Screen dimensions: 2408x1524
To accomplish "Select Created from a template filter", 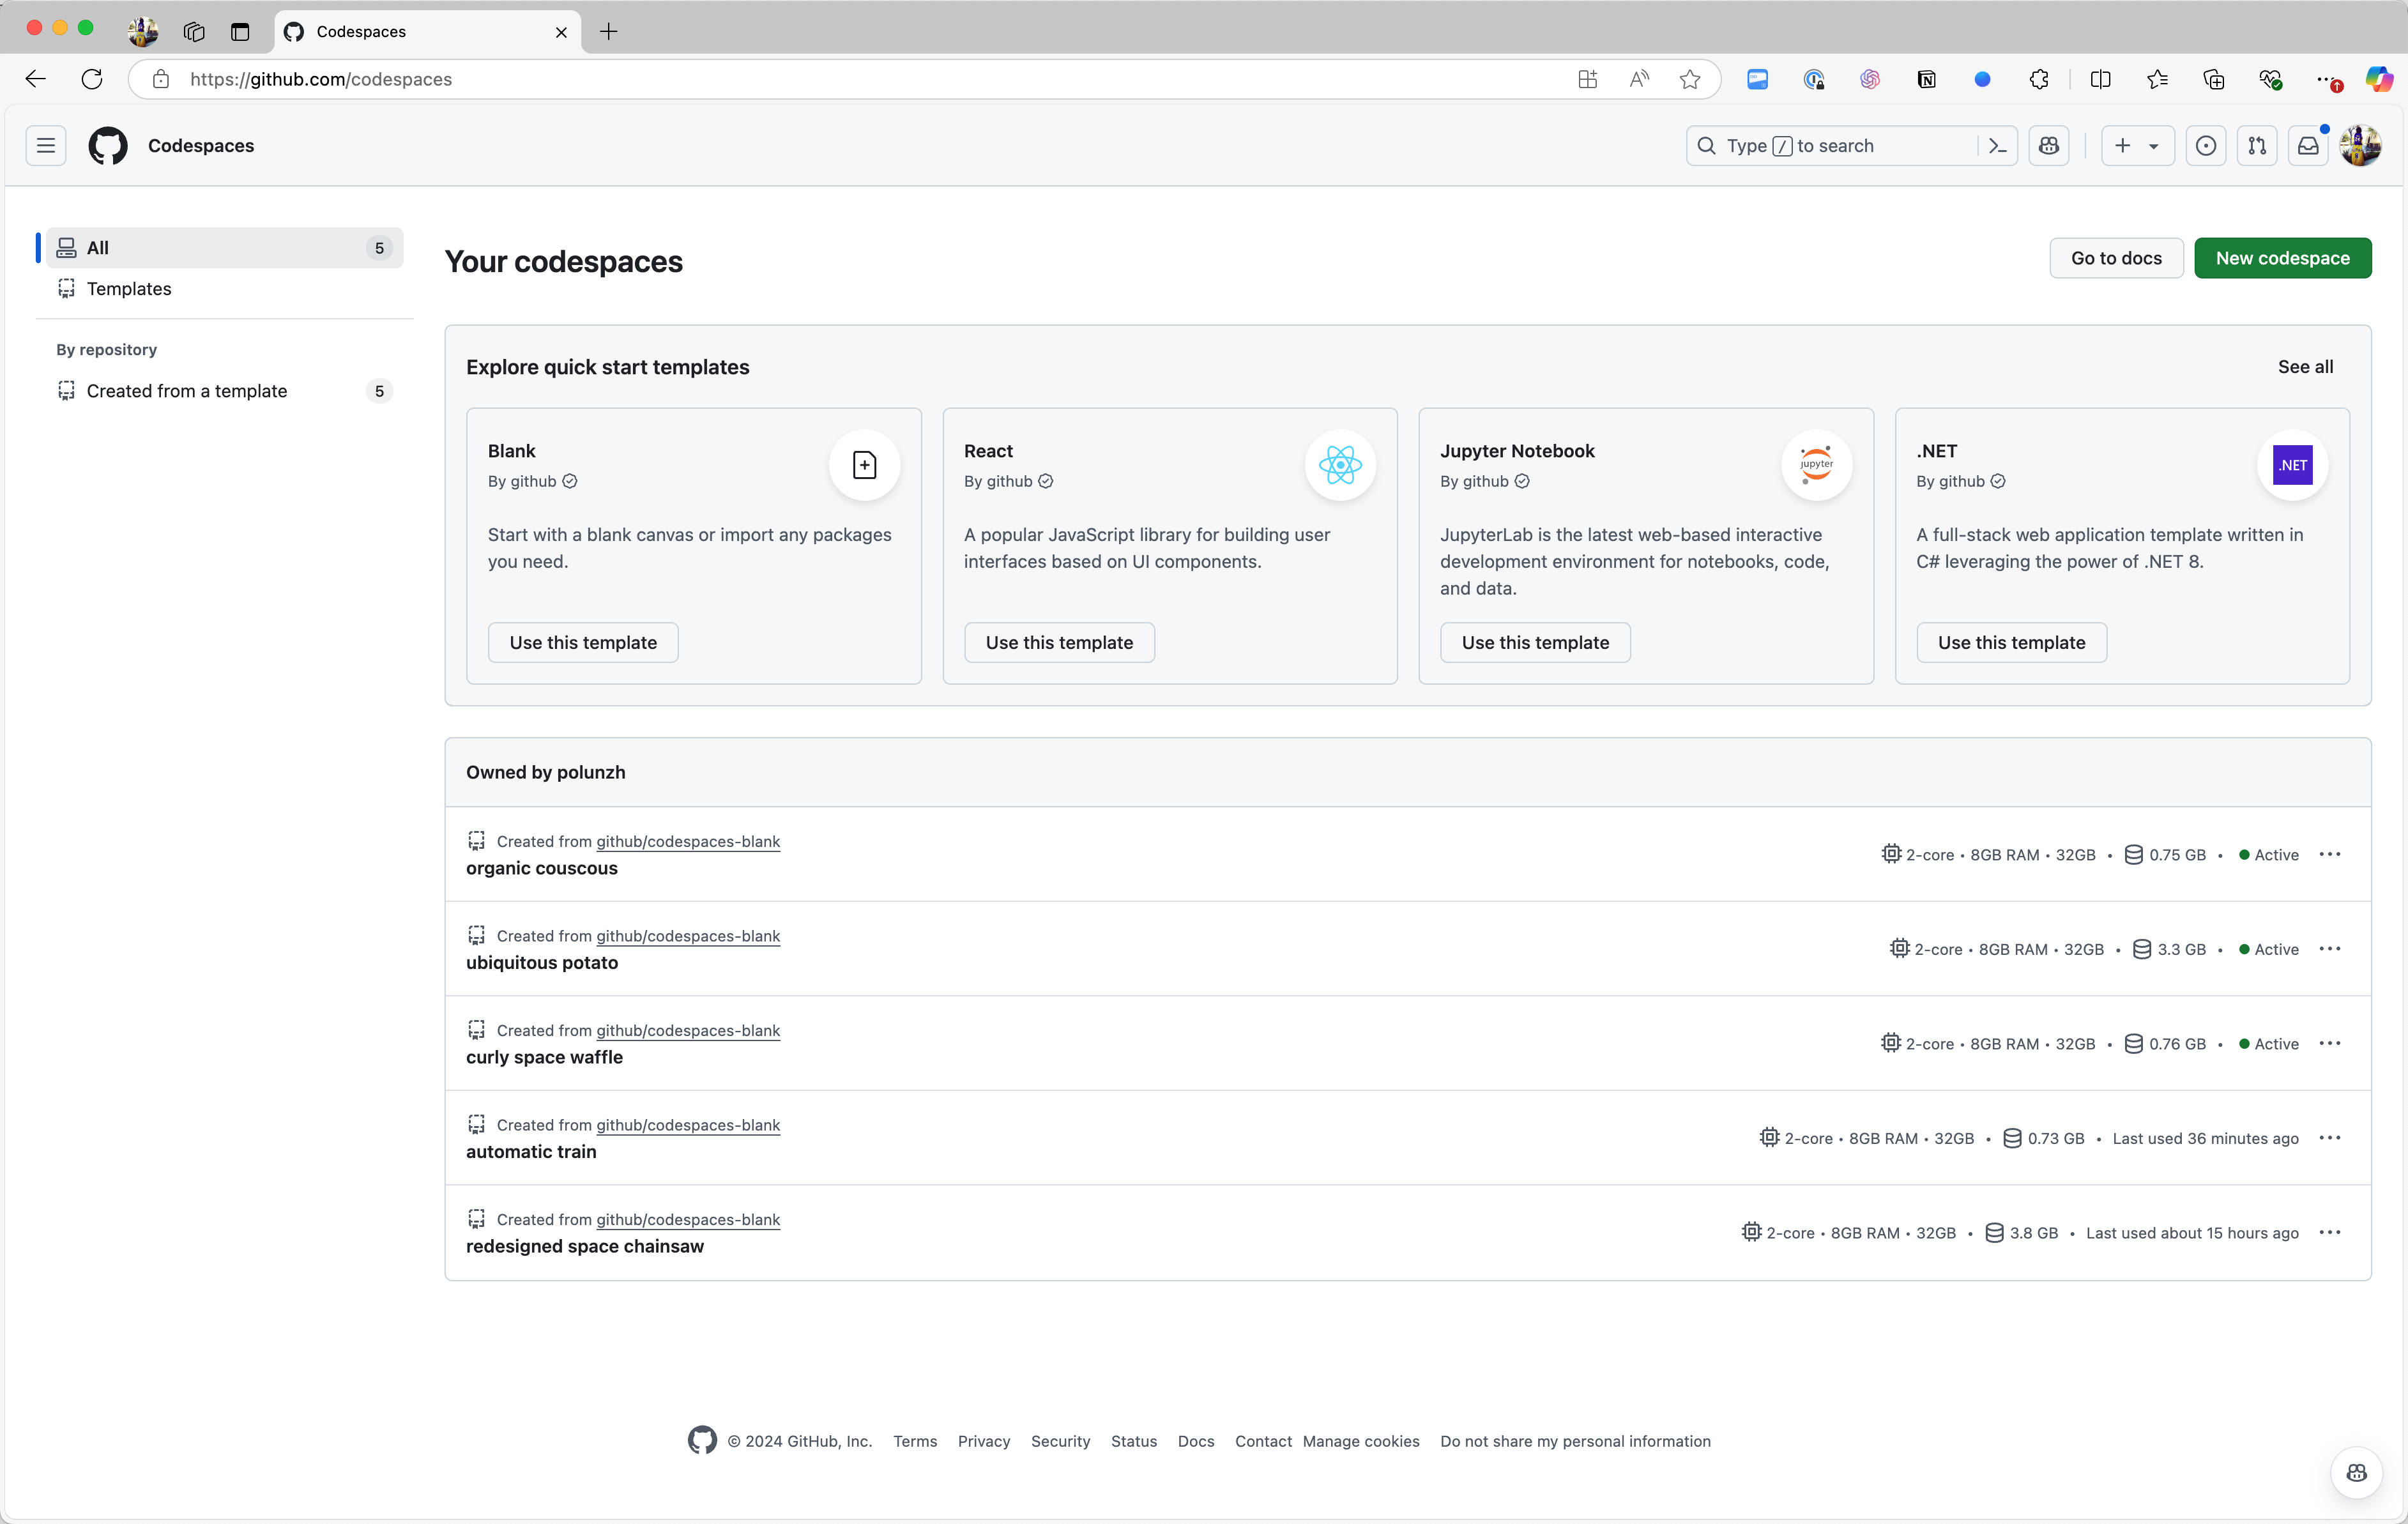I will 187,391.
